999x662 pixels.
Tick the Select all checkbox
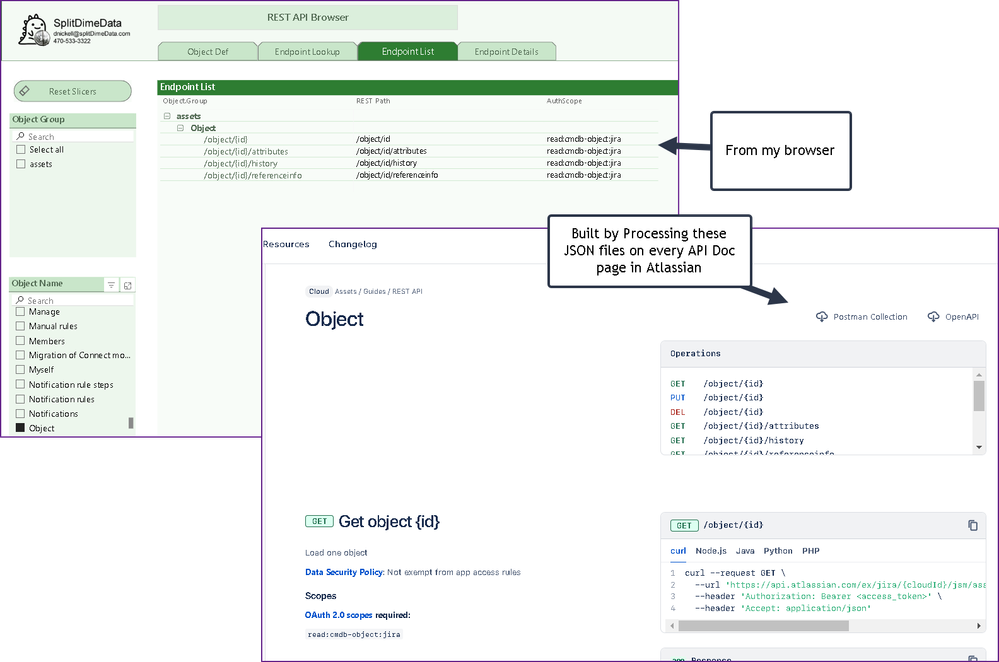tap(21, 149)
